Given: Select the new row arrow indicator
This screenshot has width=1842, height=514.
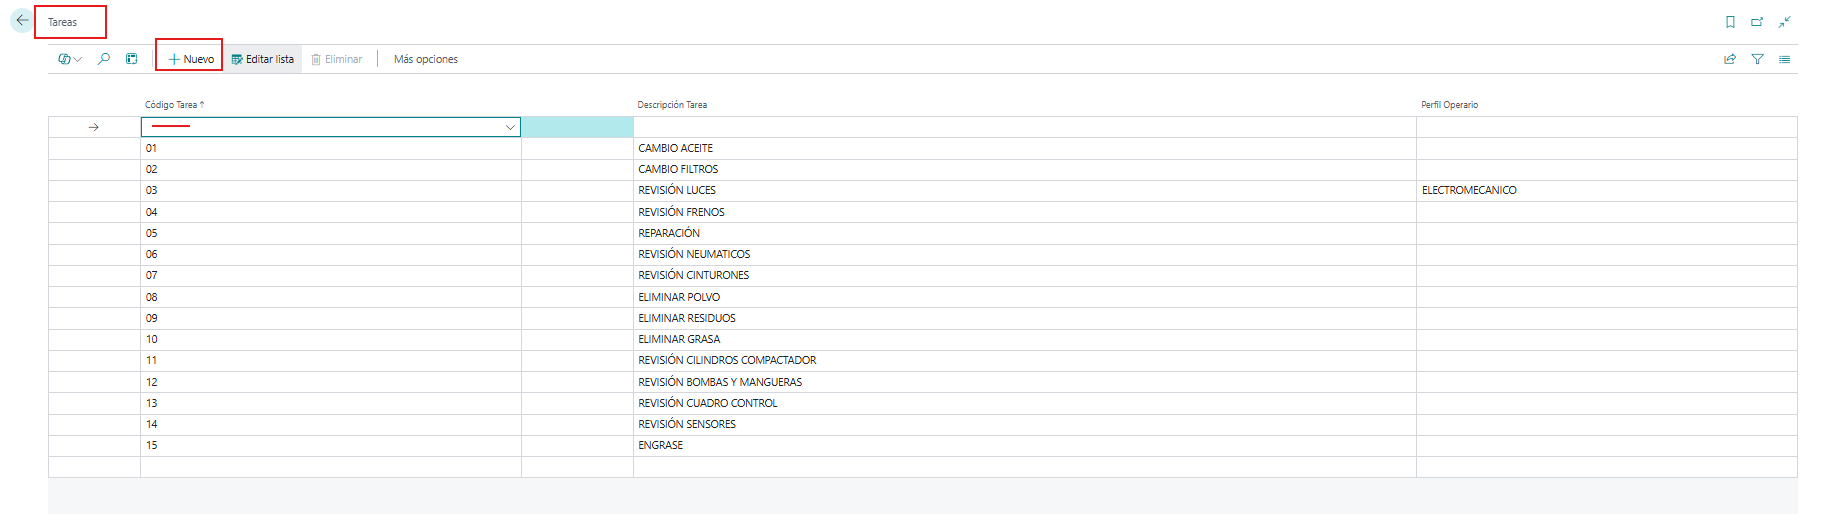Looking at the screenshot, I should pos(94,127).
